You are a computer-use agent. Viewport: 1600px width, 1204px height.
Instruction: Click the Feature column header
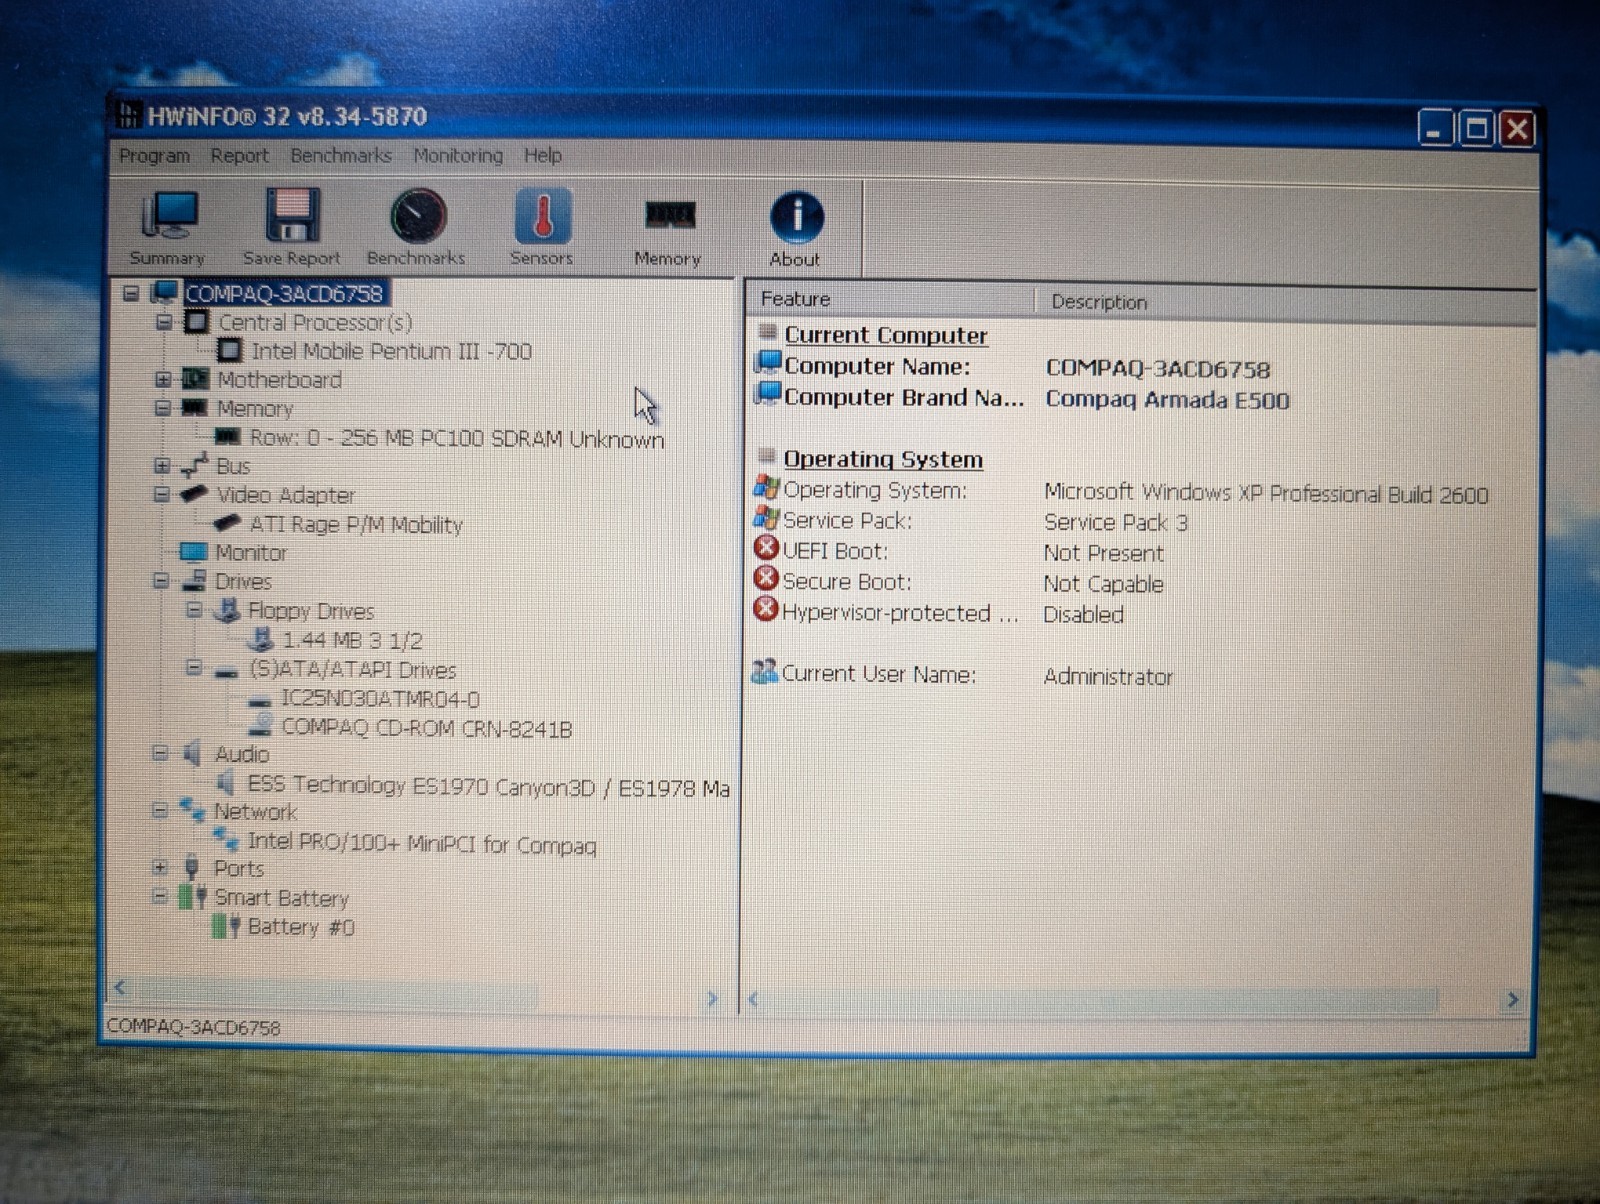tap(890, 299)
